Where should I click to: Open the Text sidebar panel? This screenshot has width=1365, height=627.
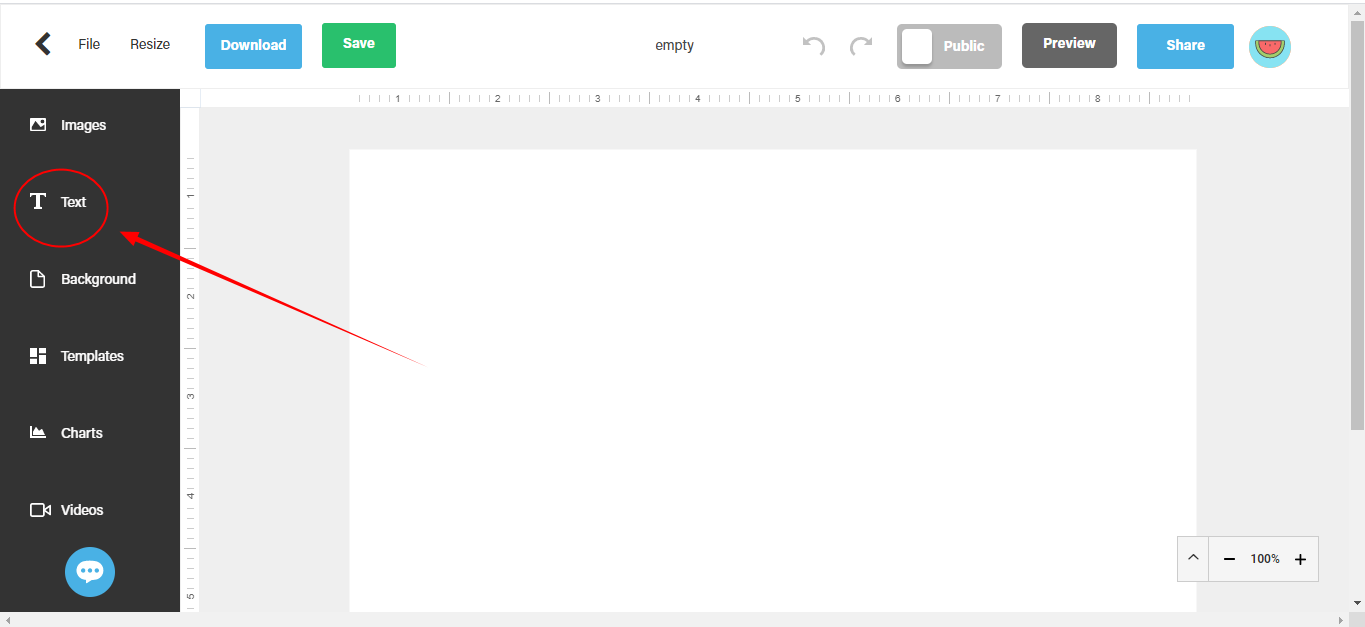click(59, 202)
